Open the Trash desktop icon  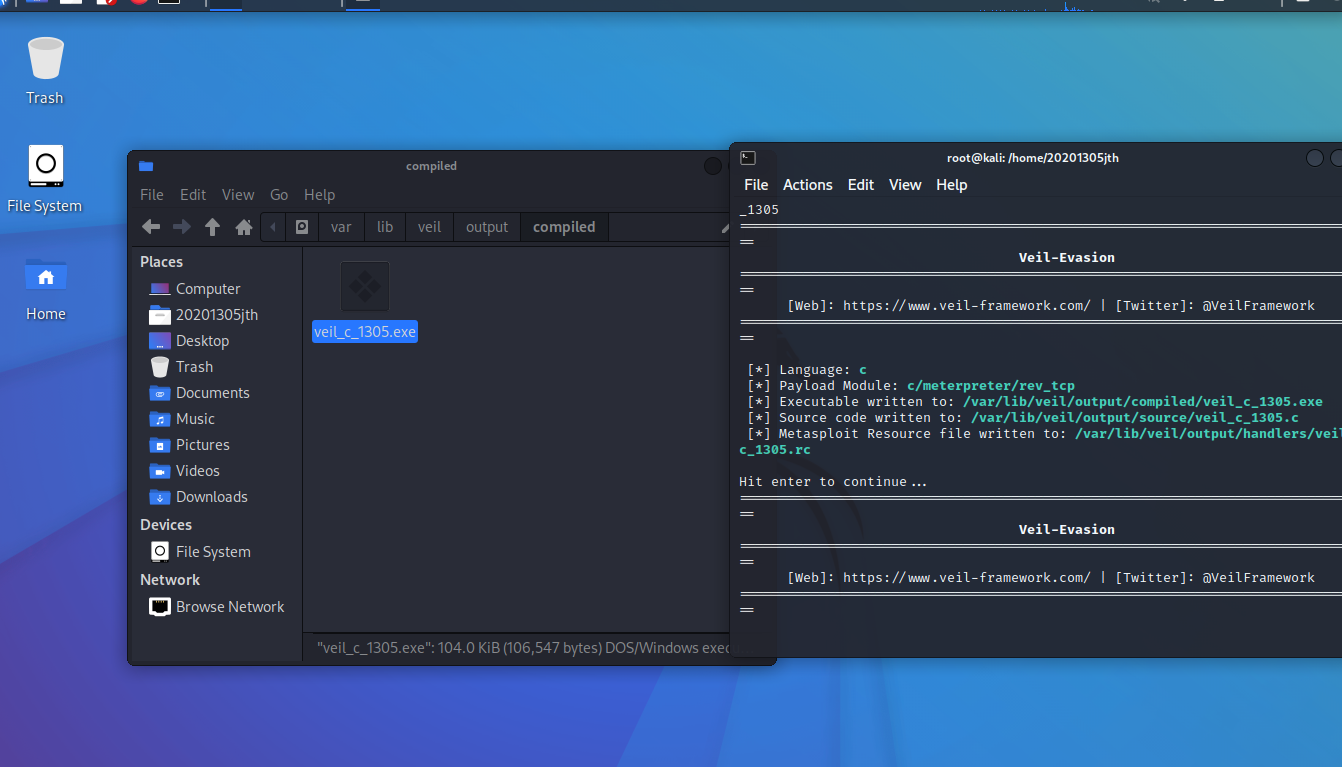(x=45, y=59)
